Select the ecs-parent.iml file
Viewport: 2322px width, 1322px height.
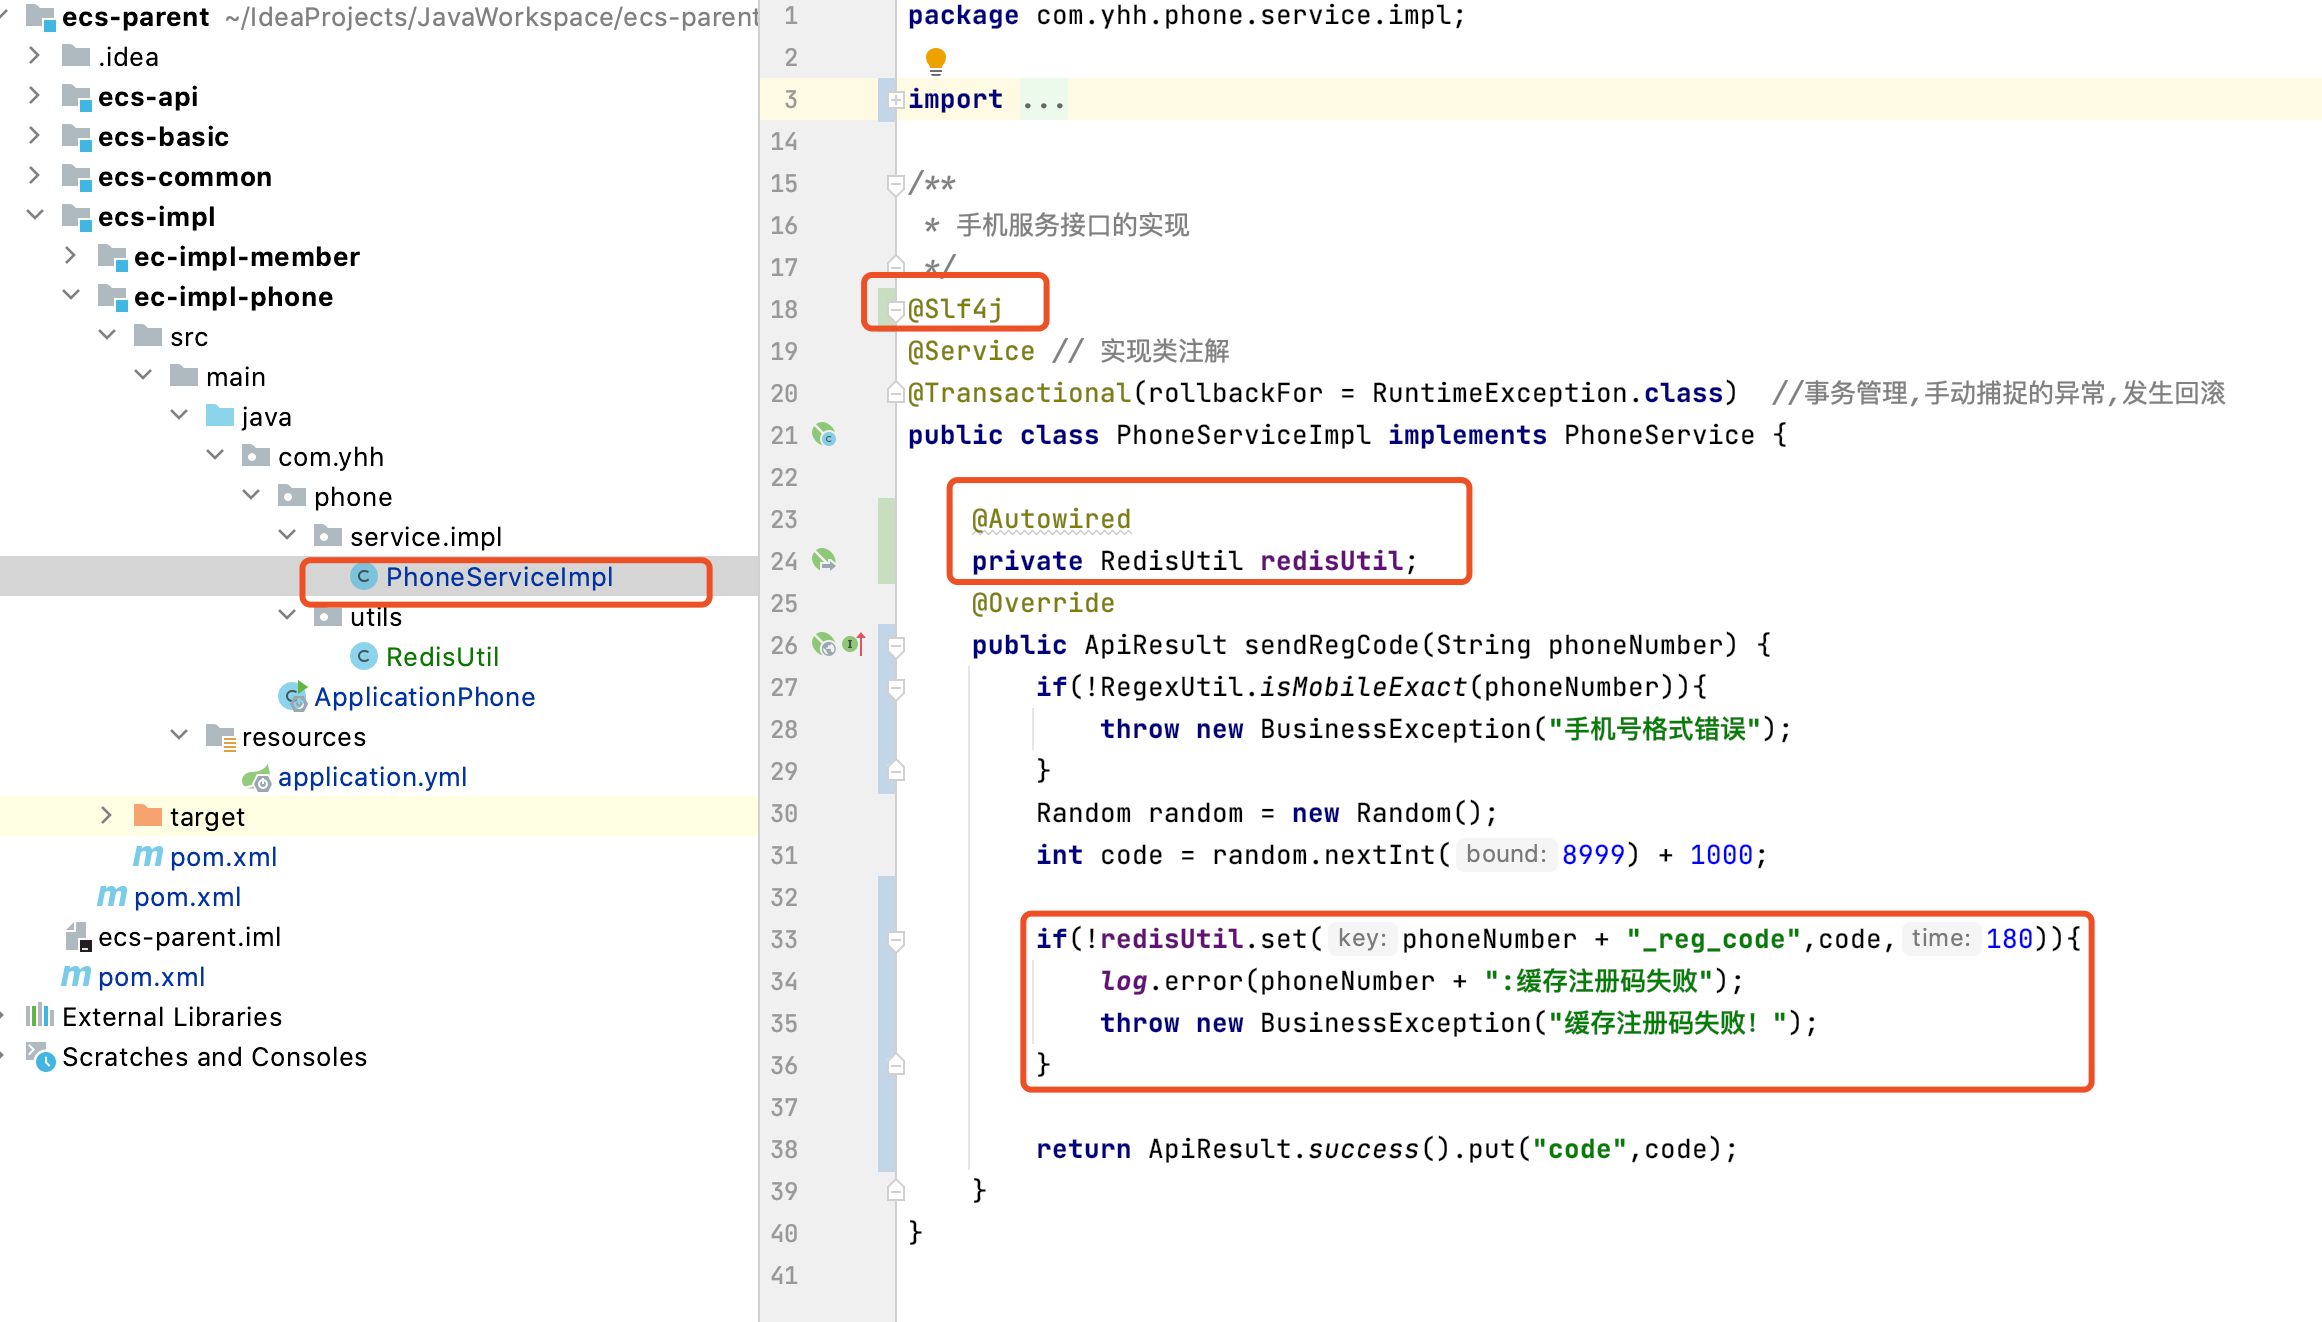(189, 937)
